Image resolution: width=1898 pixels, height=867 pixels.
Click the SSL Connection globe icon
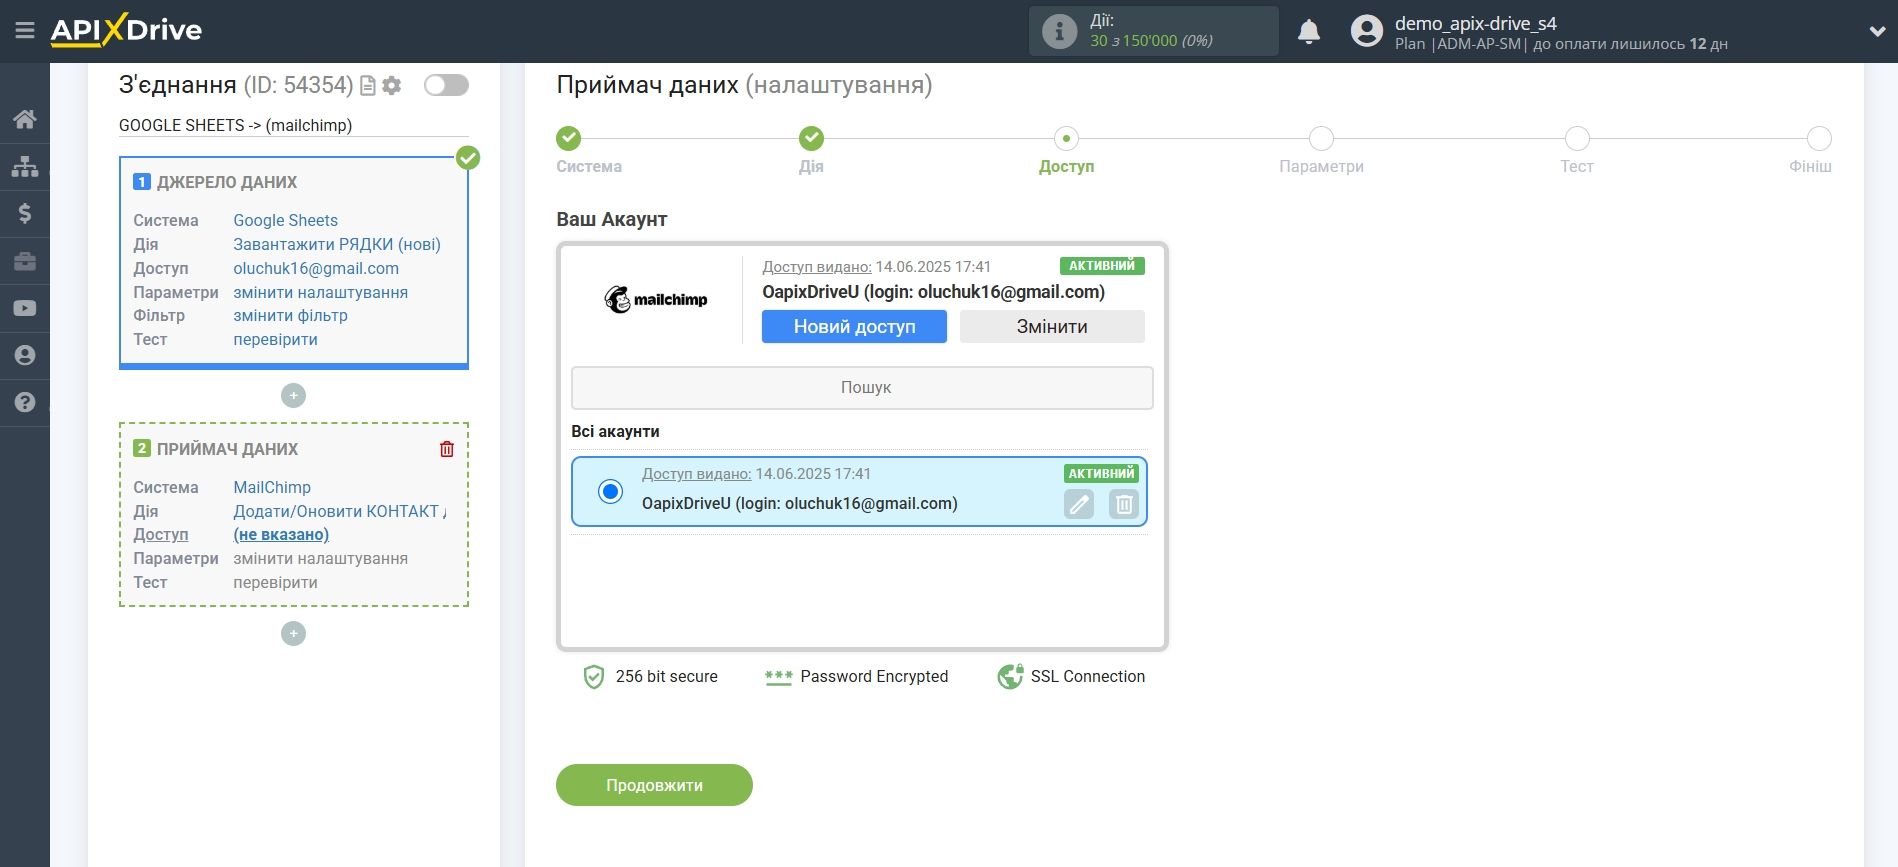1010,677
